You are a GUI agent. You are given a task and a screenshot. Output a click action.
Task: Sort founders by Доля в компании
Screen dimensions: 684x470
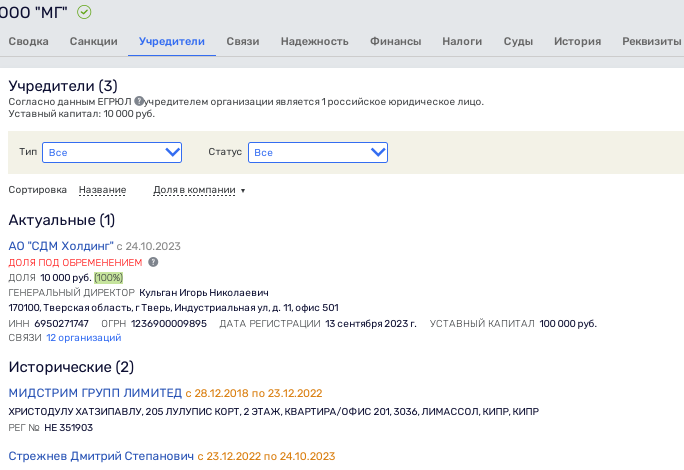pyautogui.click(x=195, y=190)
